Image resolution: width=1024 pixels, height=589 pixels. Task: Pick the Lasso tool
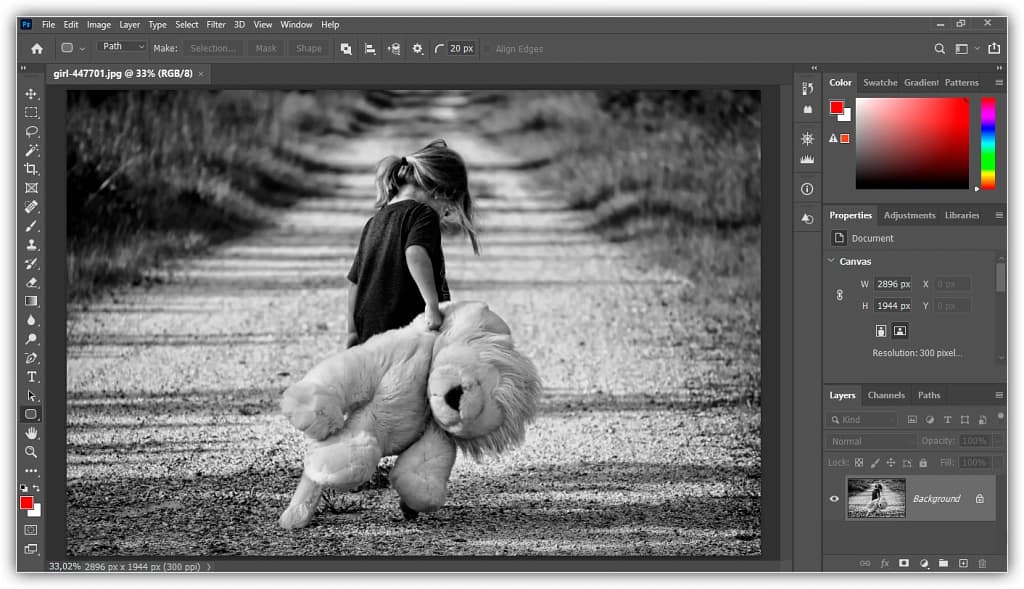click(31, 131)
